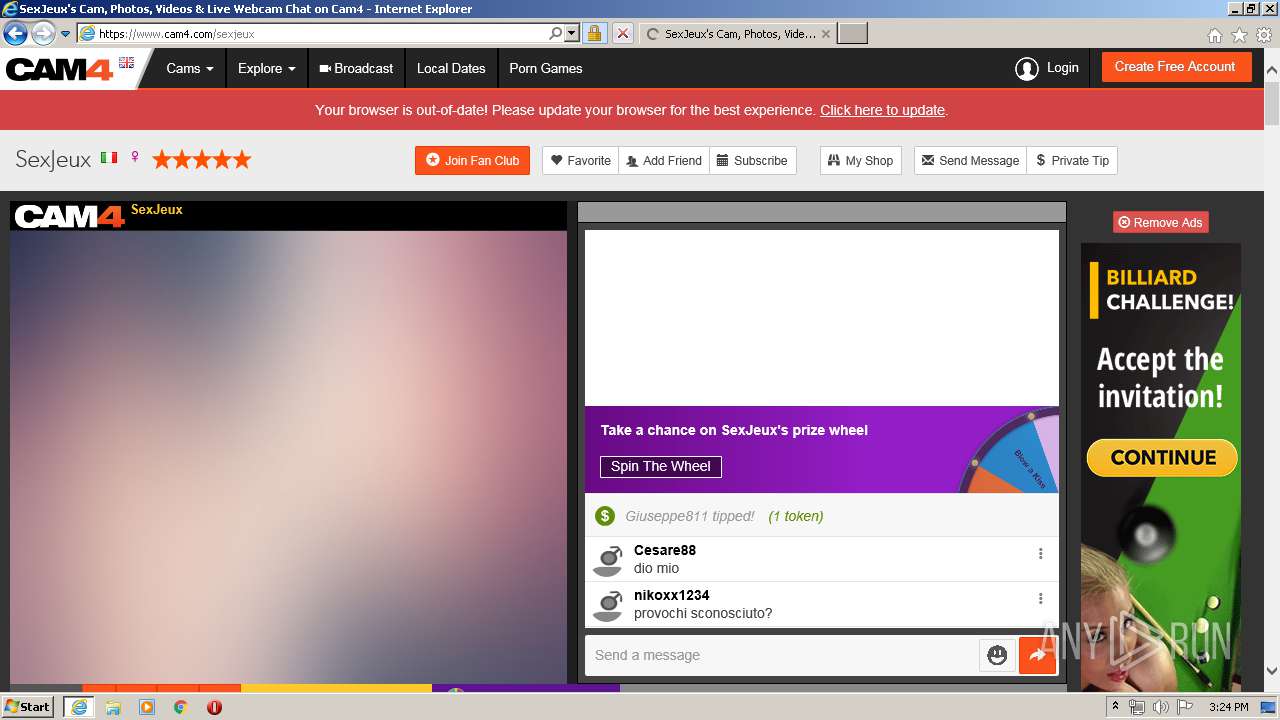The height and width of the screenshot is (720, 1280).
Task: Click the browser Forward arrow button
Action: (x=43, y=33)
